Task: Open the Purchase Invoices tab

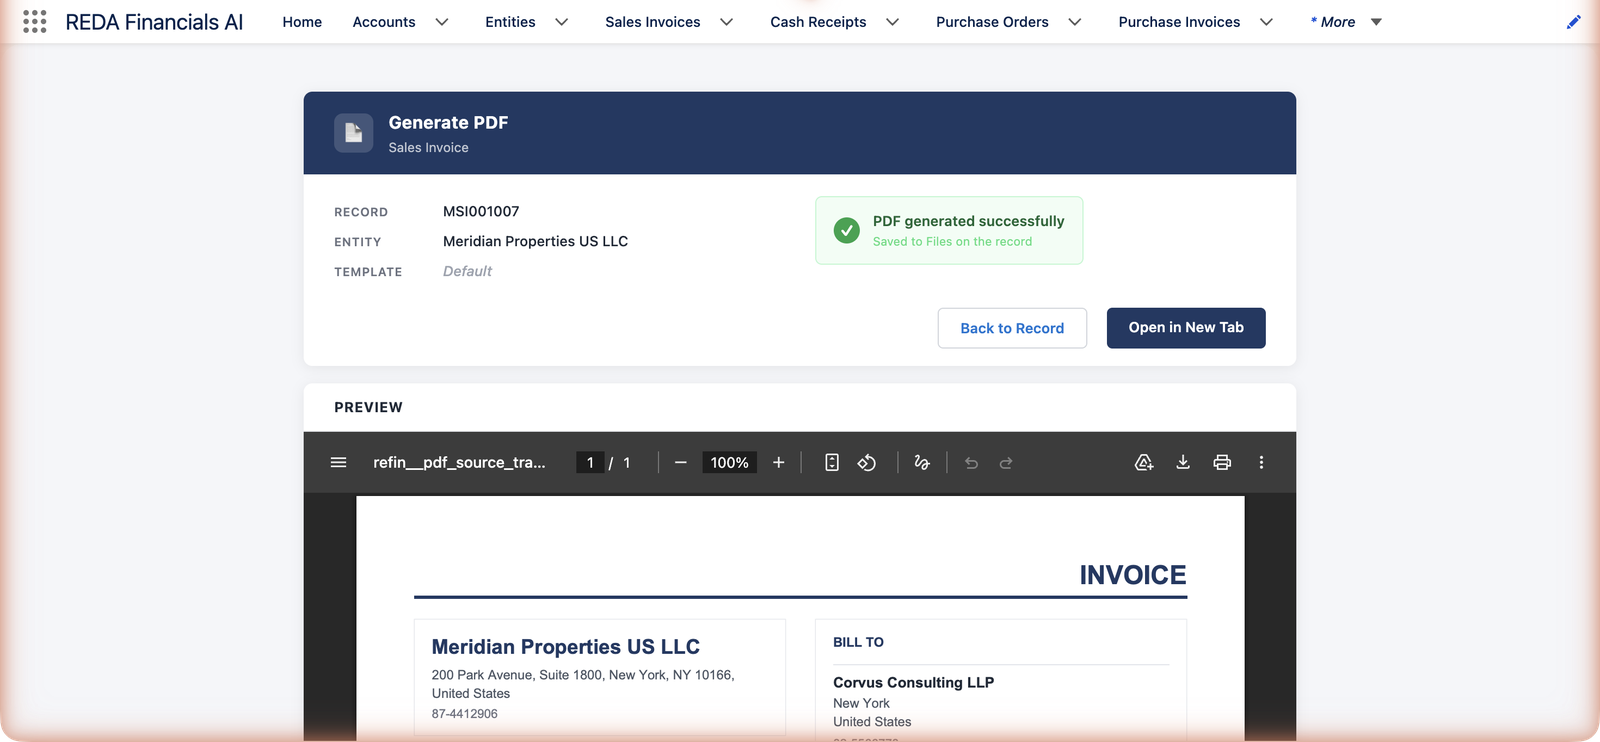Action: pyautogui.click(x=1179, y=22)
